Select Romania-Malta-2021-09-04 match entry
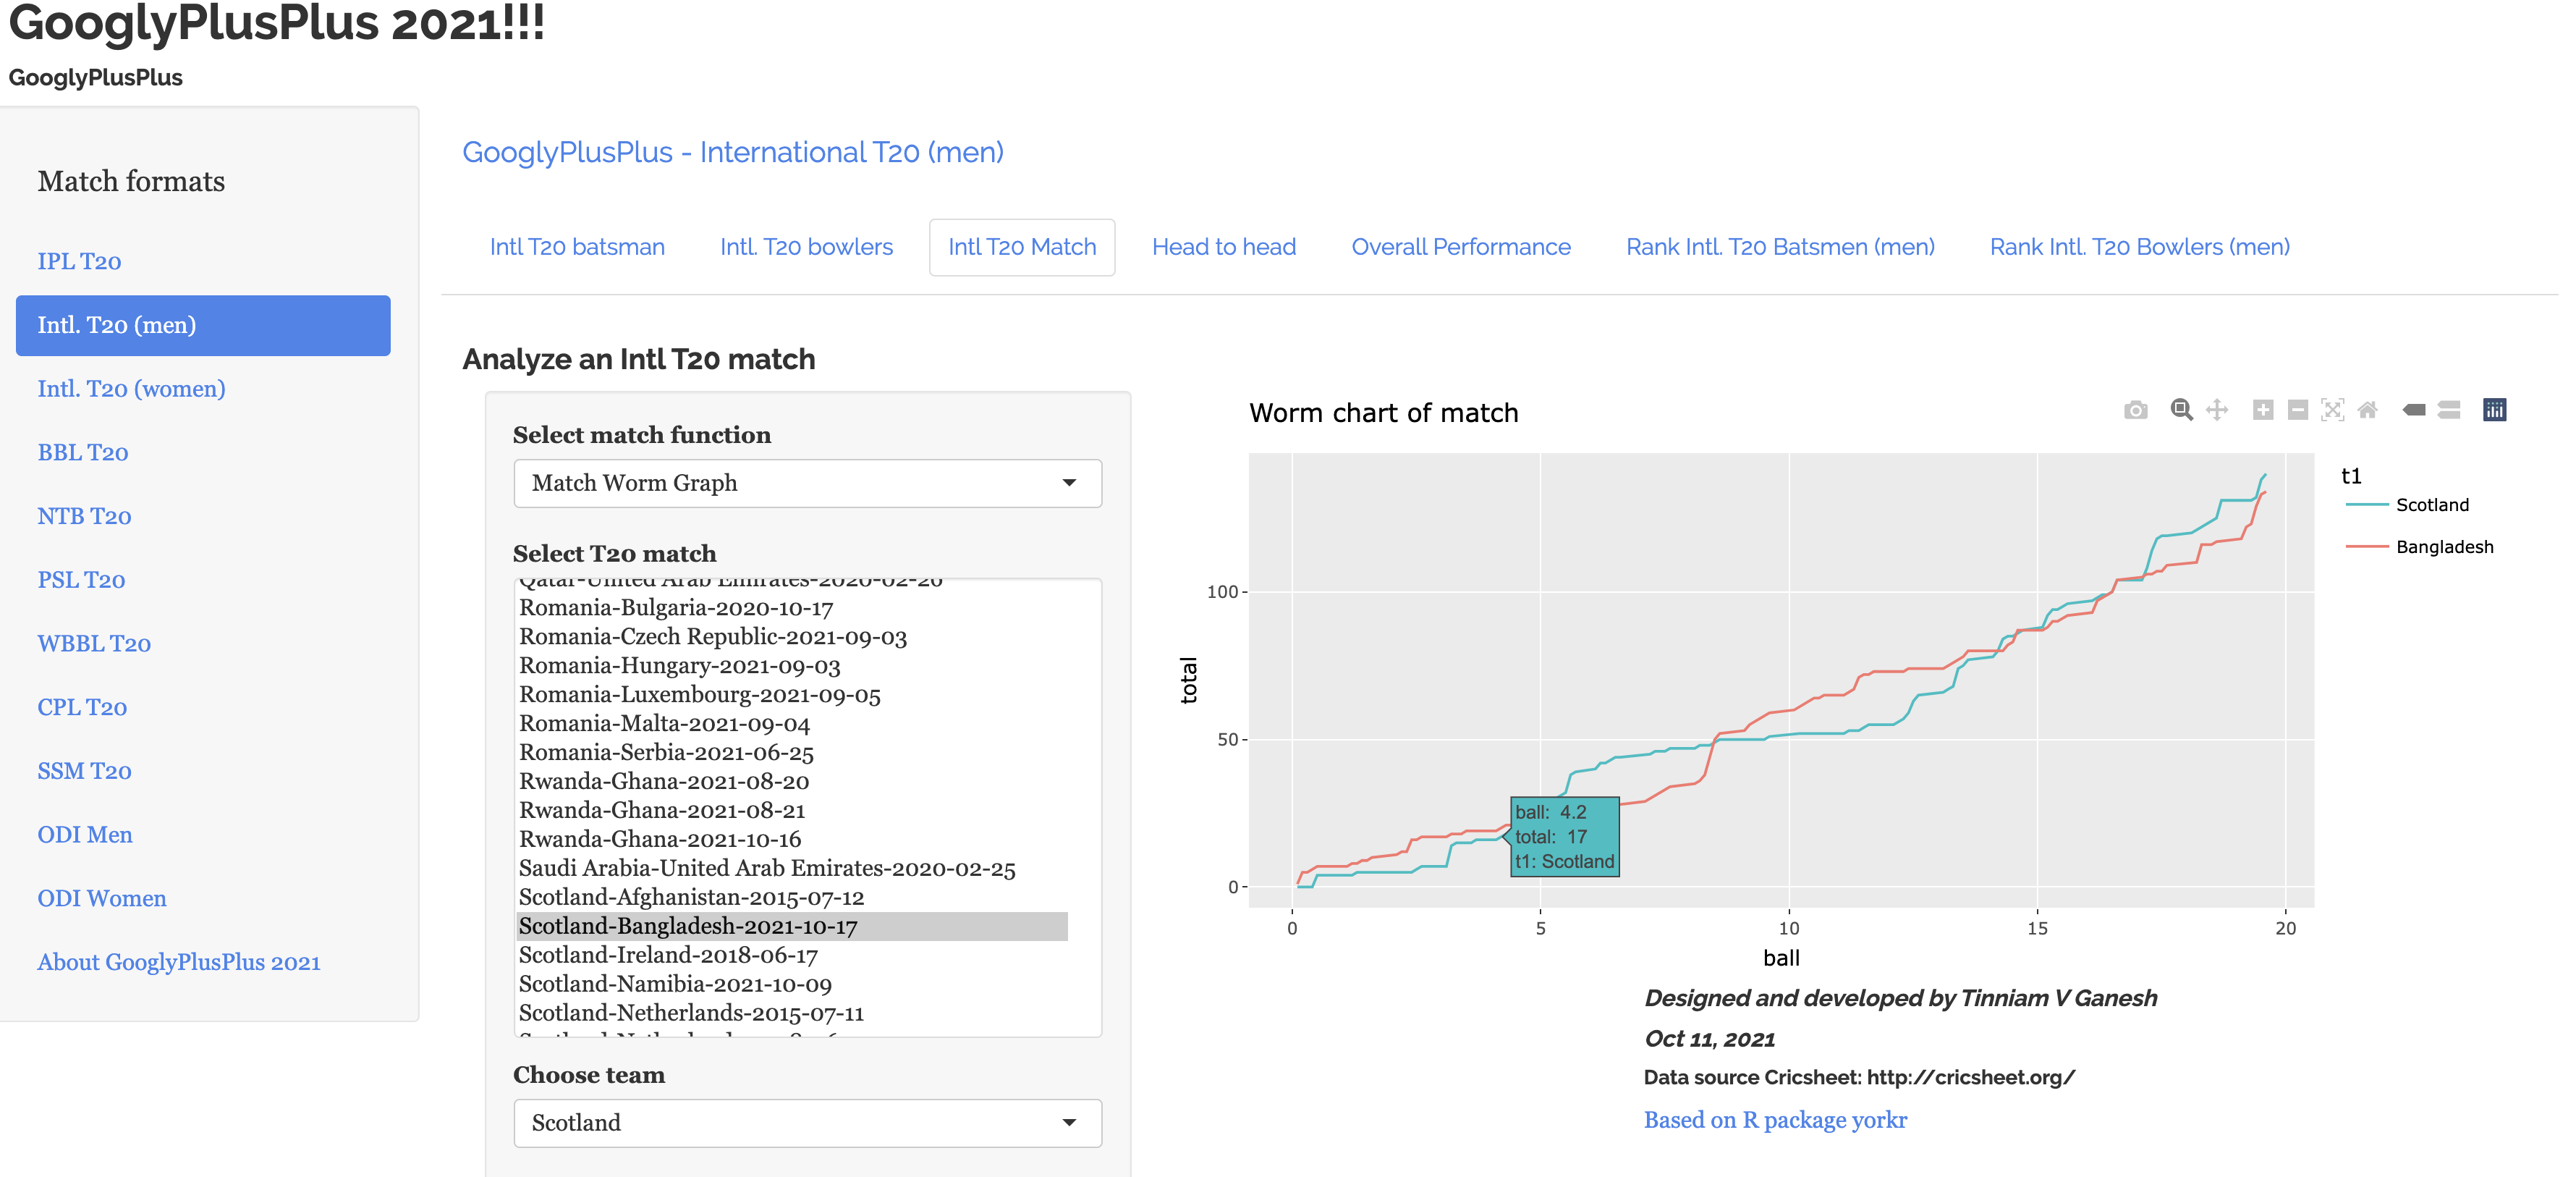This screenshot has height=1177, width=2576. pyautogui.click(x=664, y=723)
